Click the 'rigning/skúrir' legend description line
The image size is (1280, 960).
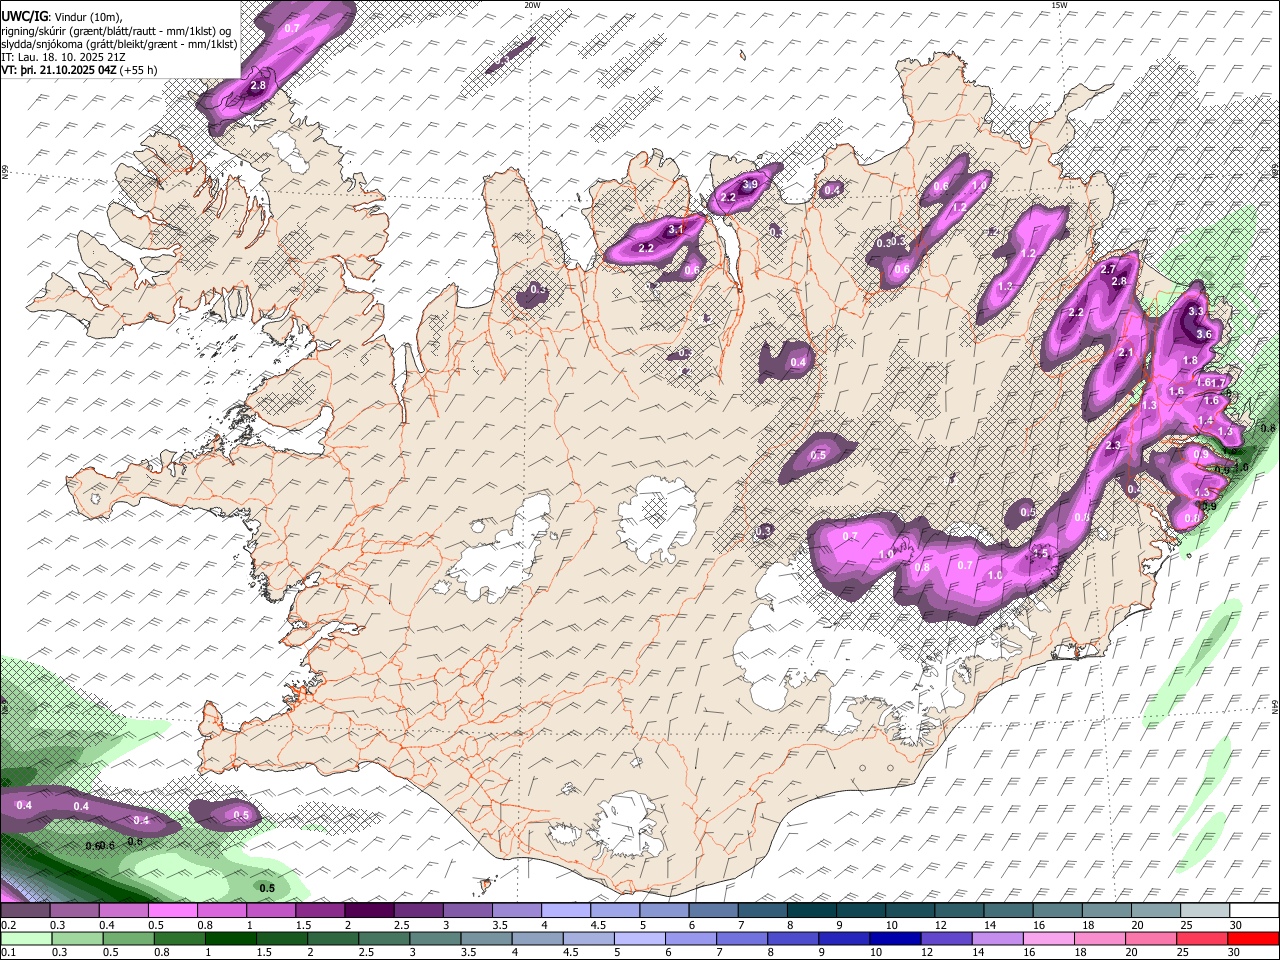point(116,30)
